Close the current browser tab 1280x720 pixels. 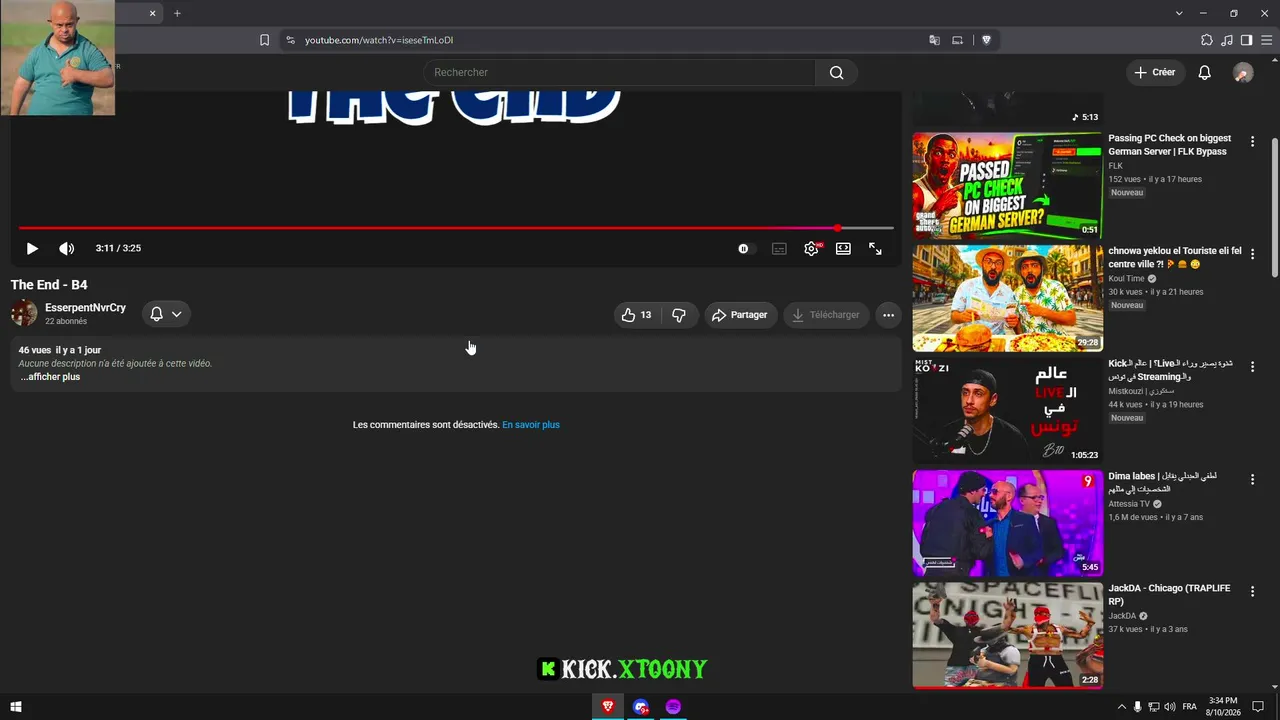152,13
